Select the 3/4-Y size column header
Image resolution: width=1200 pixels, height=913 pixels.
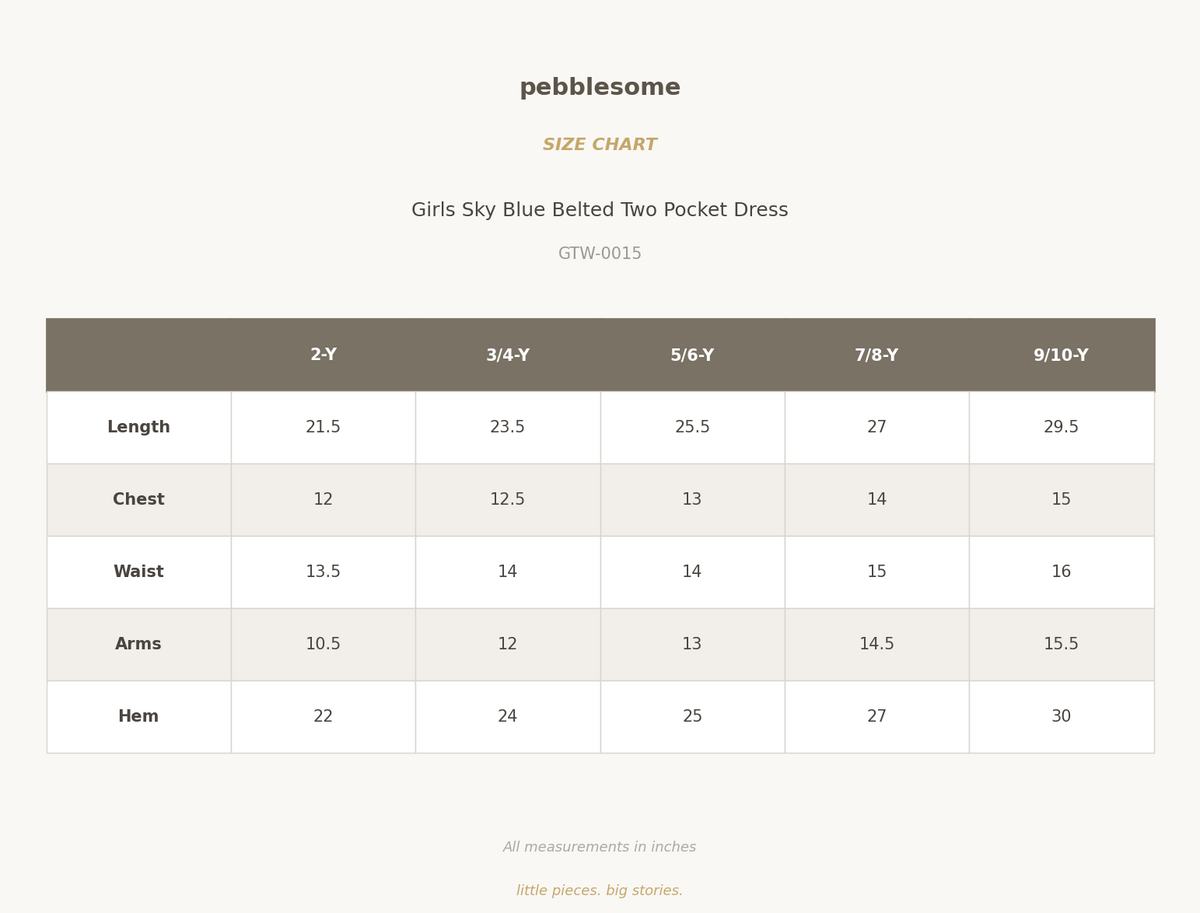click(x=508, y=355)
